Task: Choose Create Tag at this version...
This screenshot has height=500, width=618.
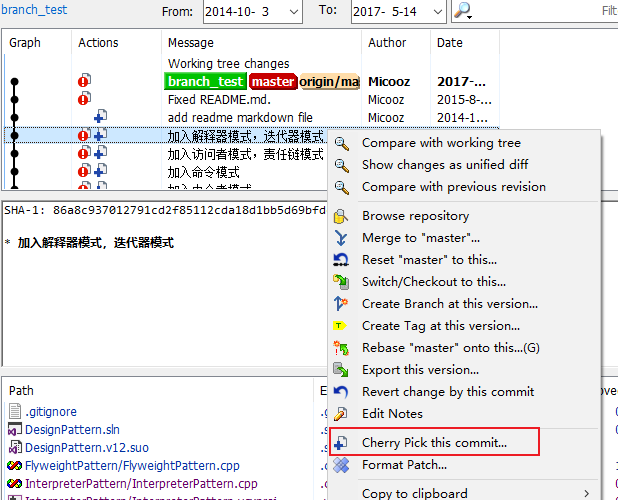Action: [x=441, y=326]
